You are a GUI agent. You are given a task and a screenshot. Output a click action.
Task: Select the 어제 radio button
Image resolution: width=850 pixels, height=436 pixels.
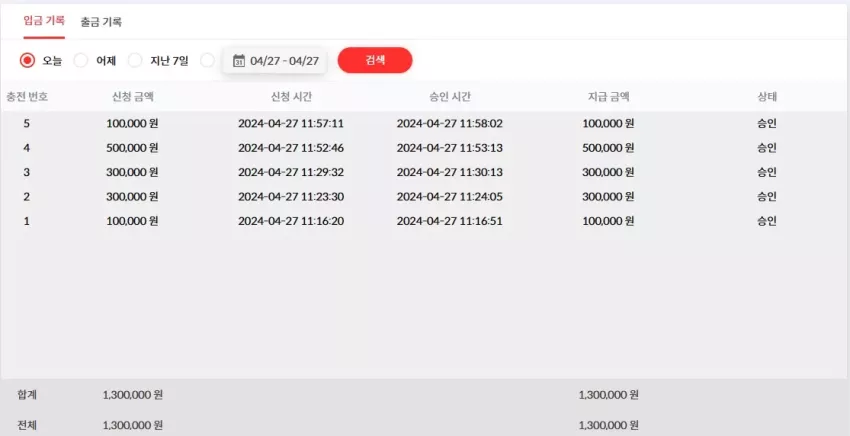point(81,60)
